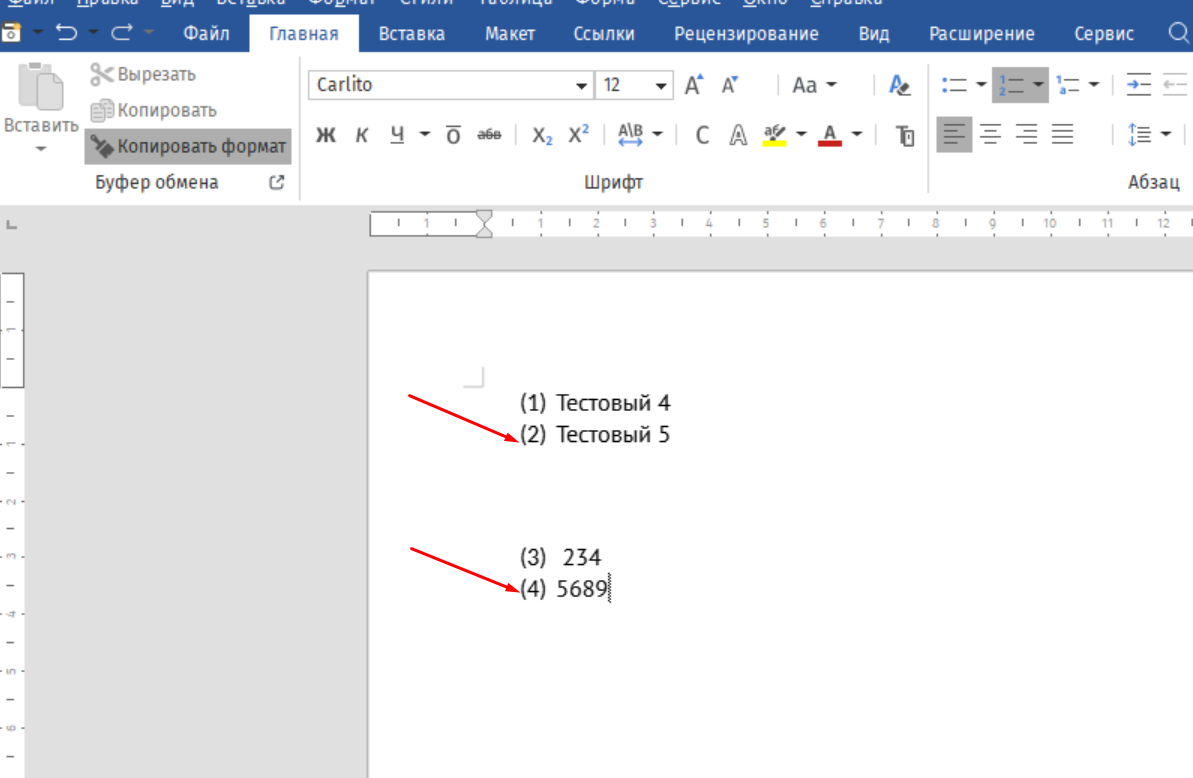Toggle align left paragraph button
The width and height of the screenshot is (1193, 778).
click(954, 135)
